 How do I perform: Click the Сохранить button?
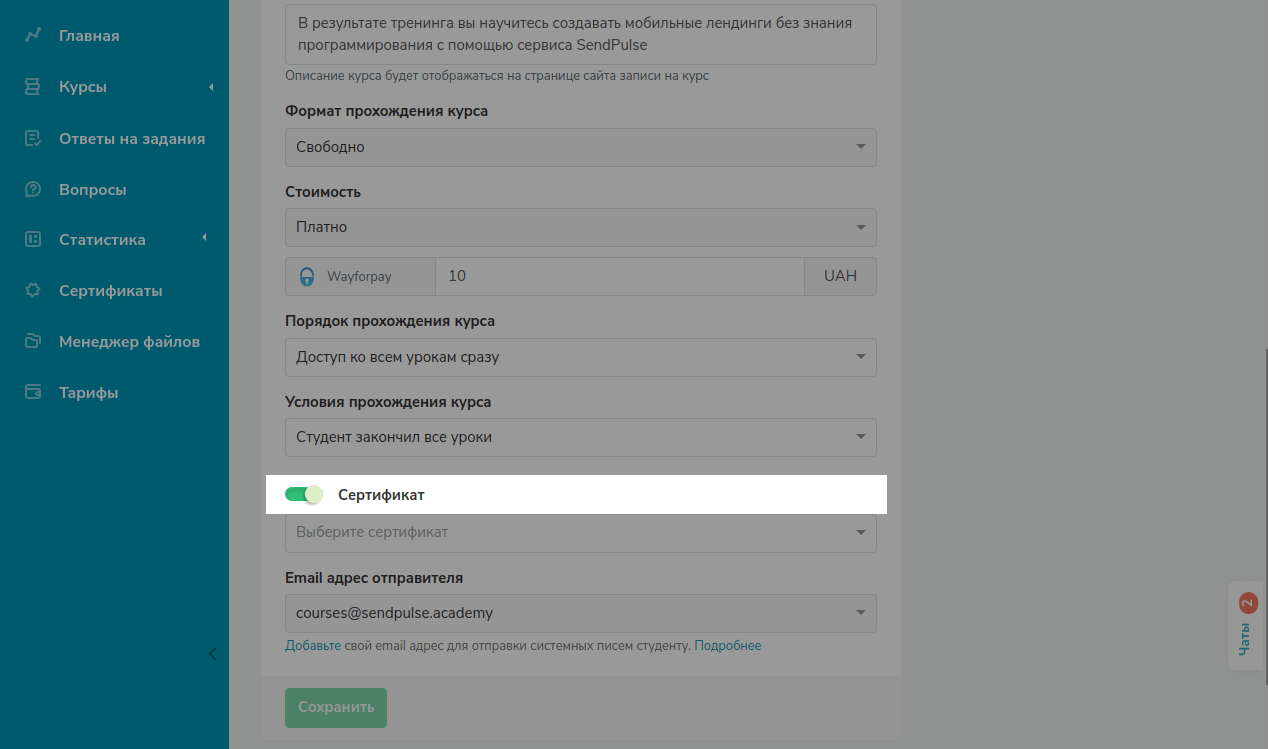(335, 707)
